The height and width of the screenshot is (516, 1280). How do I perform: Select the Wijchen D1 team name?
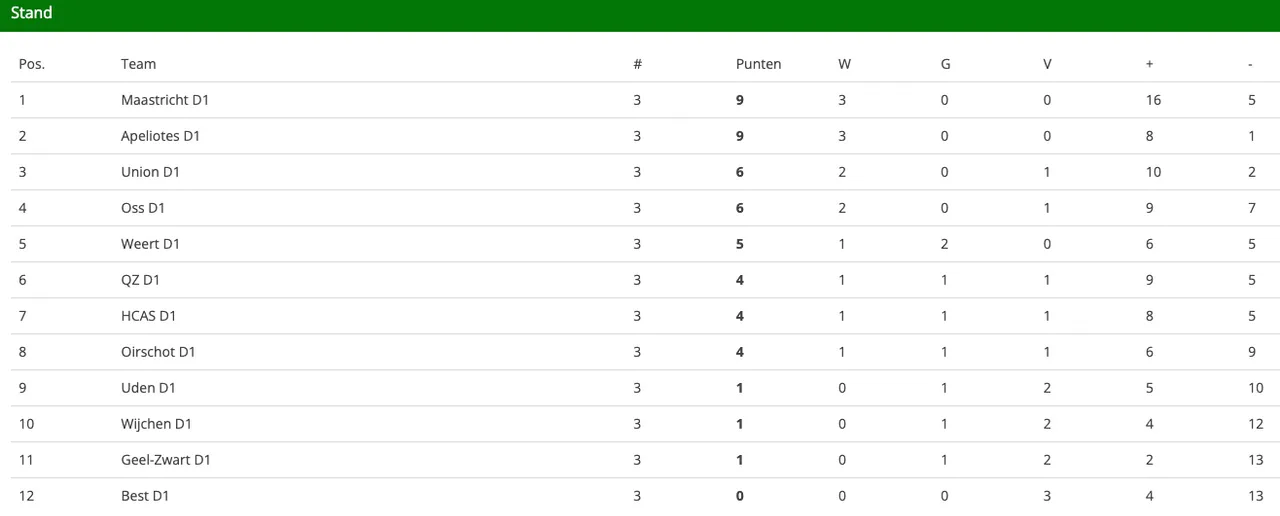(x=156, y=424)
